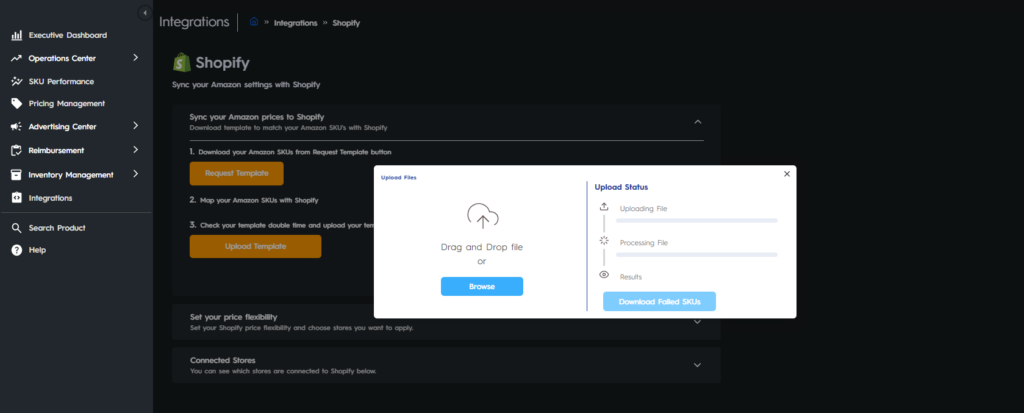Click the Advertising Center megaphone icon

click(x=16, y=127)
